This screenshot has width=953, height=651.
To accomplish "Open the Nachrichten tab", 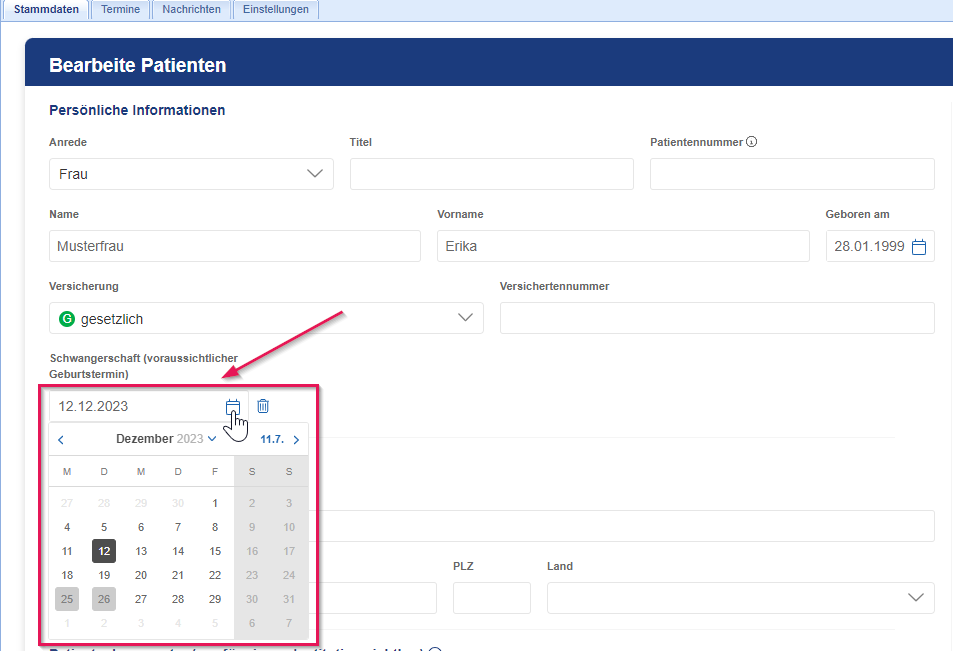I will coord(190,9).
